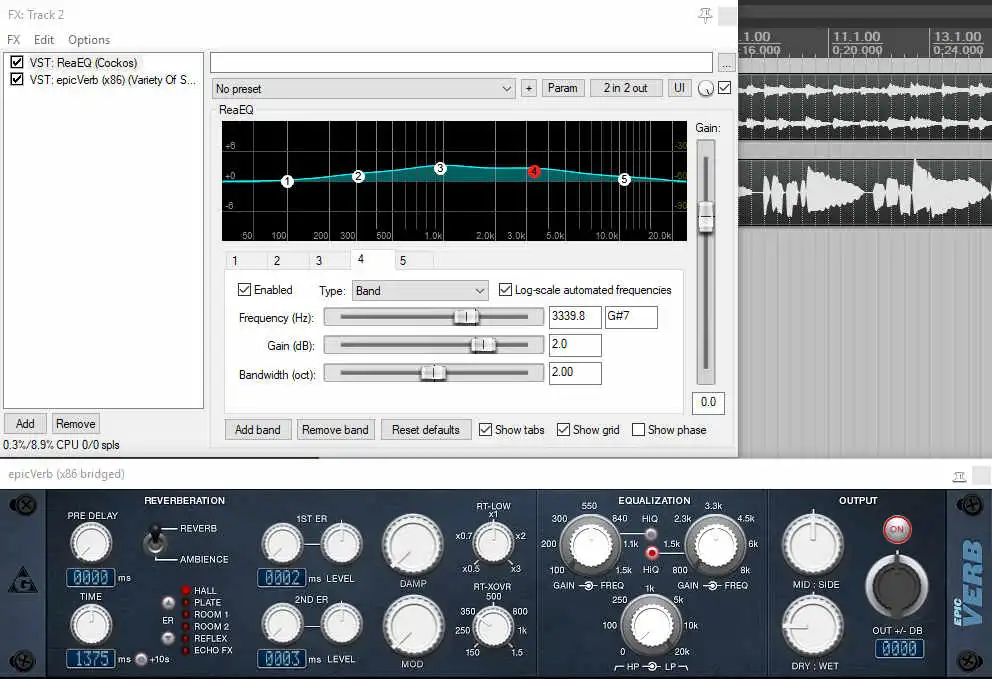Open the FX menu
Viewport: 992px width, 679px height.
tap(14, 40)
